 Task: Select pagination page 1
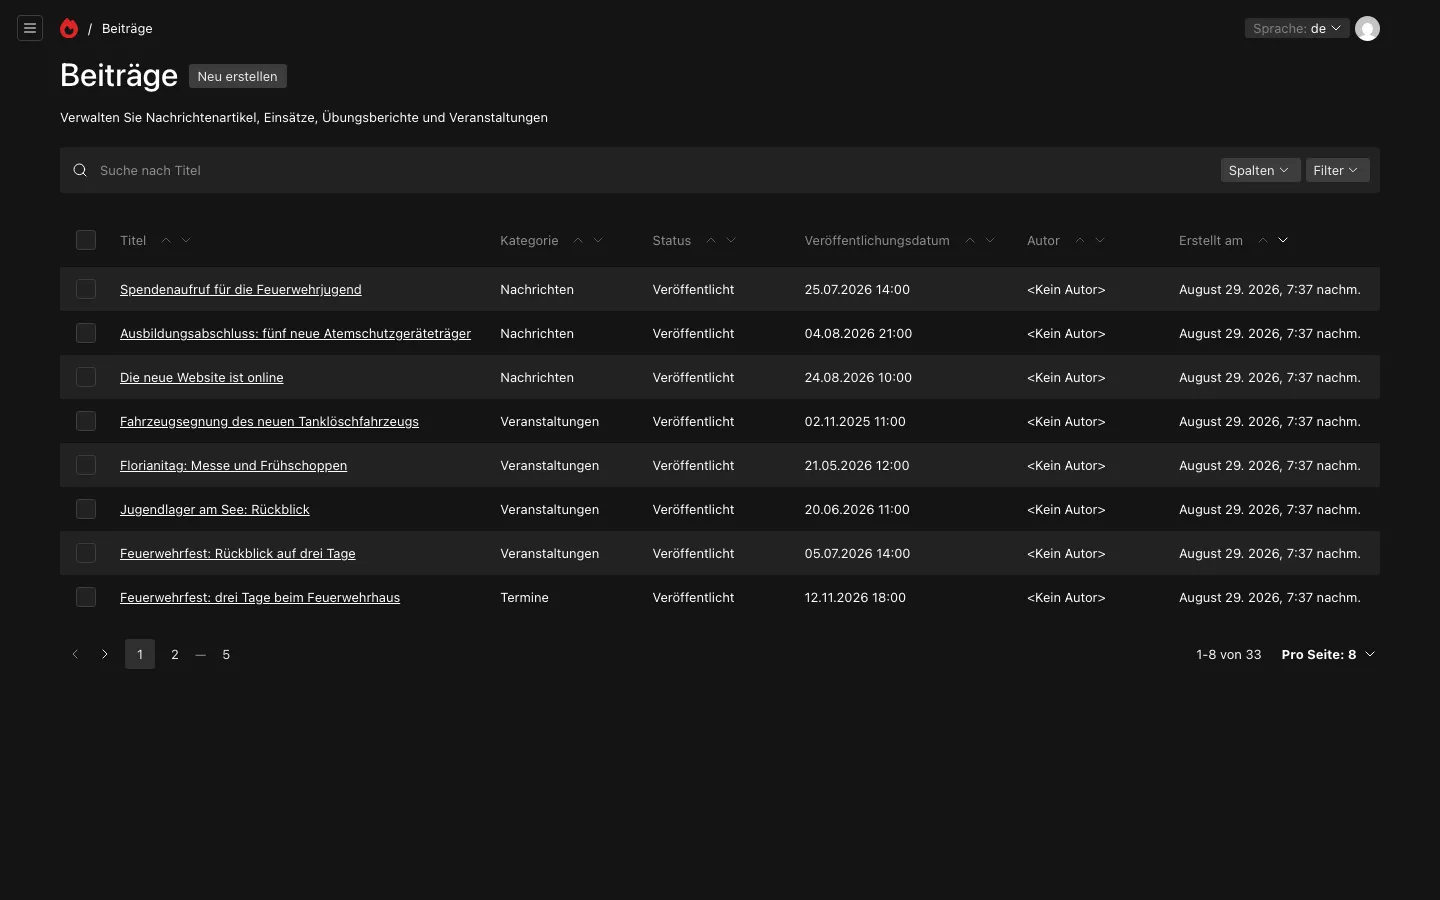pyautogui.click(x=140, y=654)
